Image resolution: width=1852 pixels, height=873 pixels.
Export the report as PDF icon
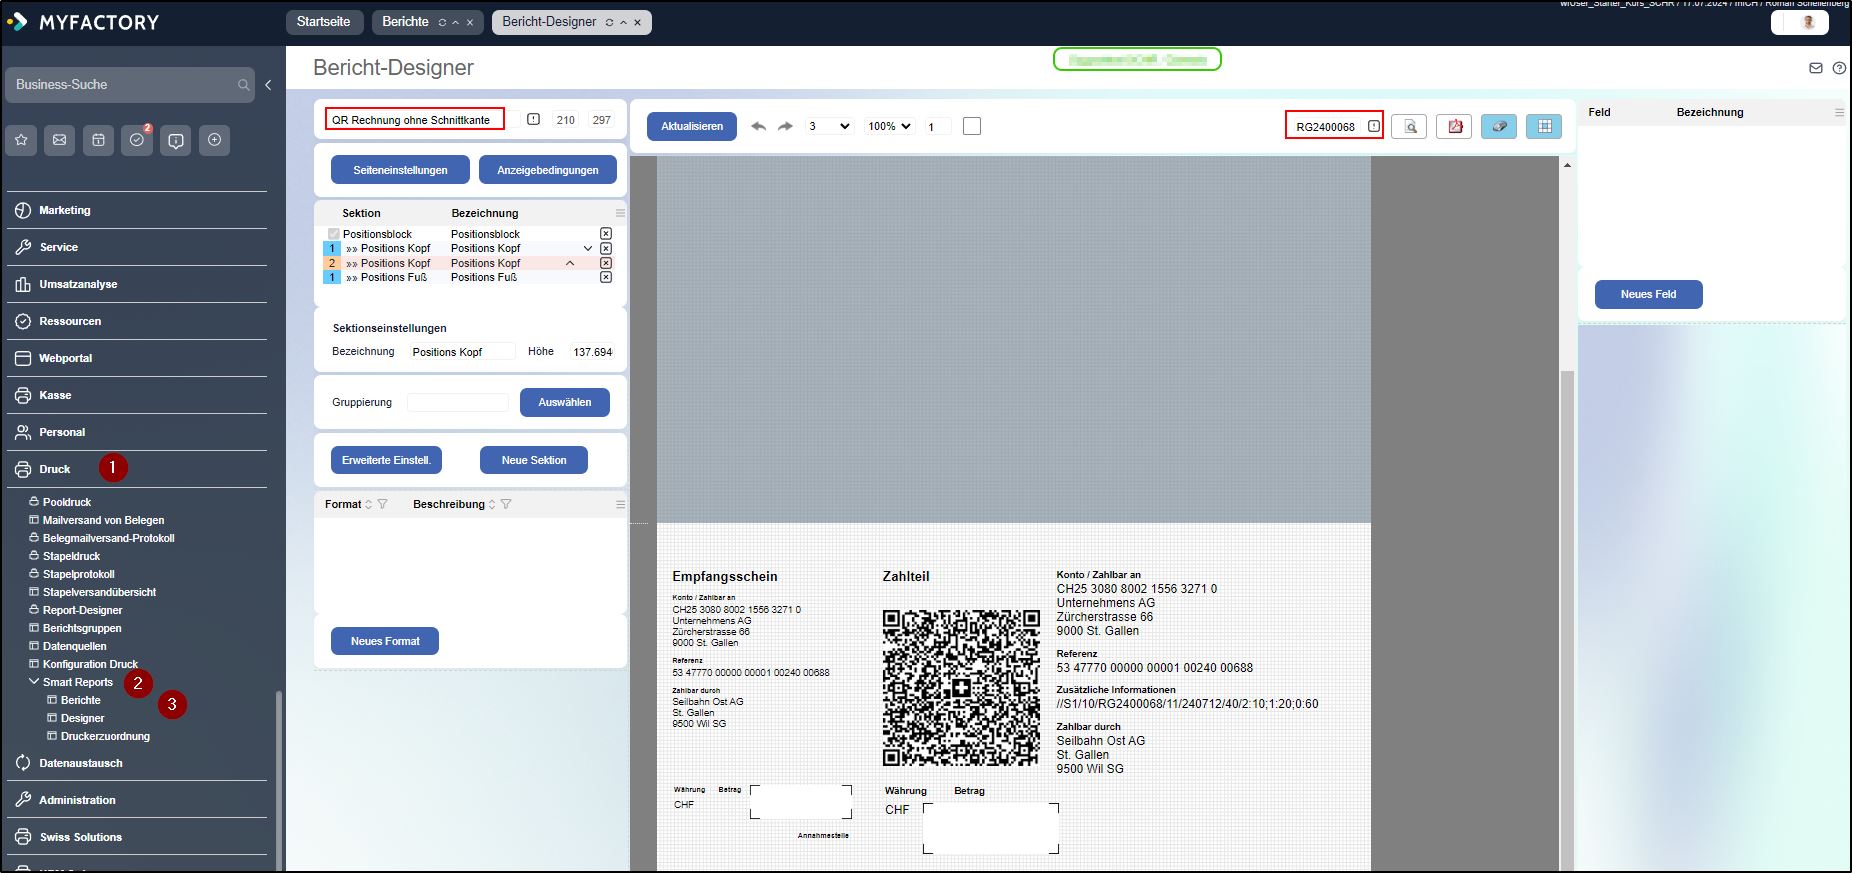point(1454,126)
